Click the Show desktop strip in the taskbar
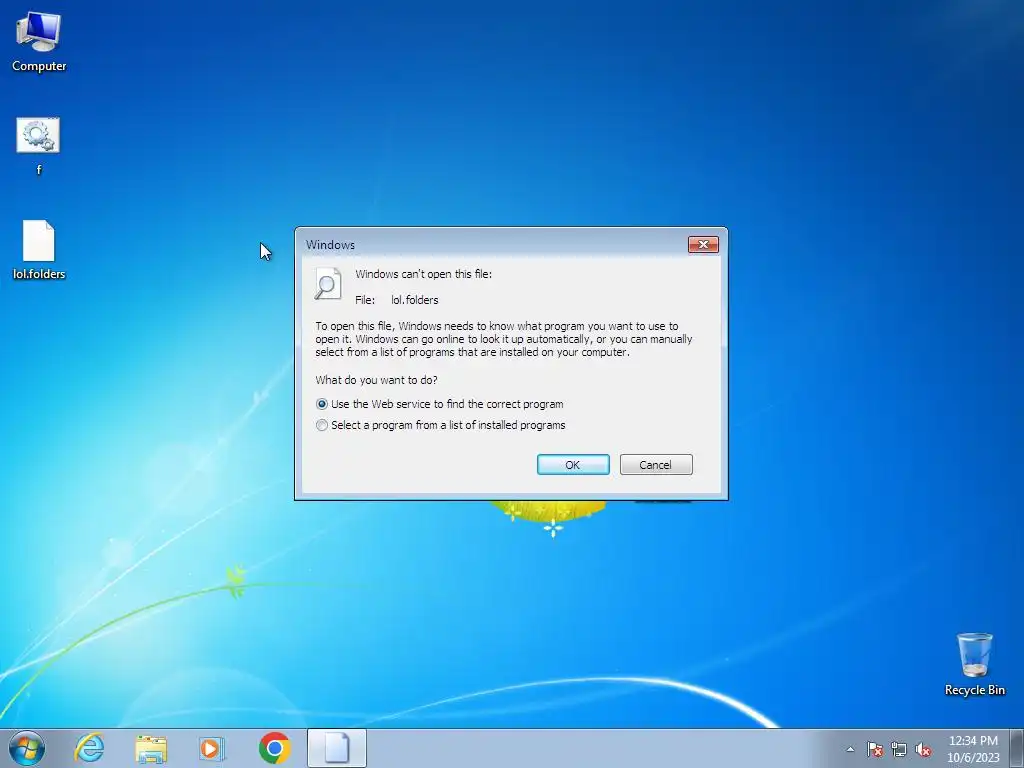 pyautogui.click(x=1016, y=748)
